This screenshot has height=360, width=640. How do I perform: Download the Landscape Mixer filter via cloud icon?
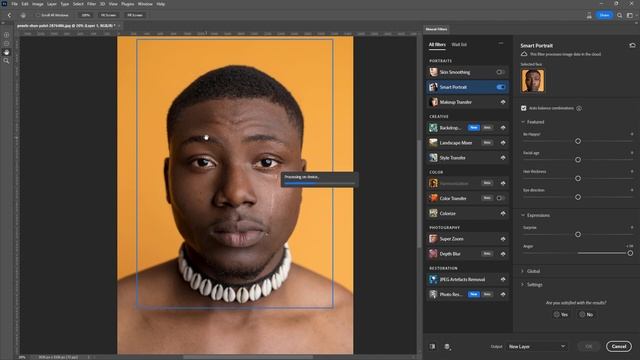pyautogui.click(x=503, y=143)
